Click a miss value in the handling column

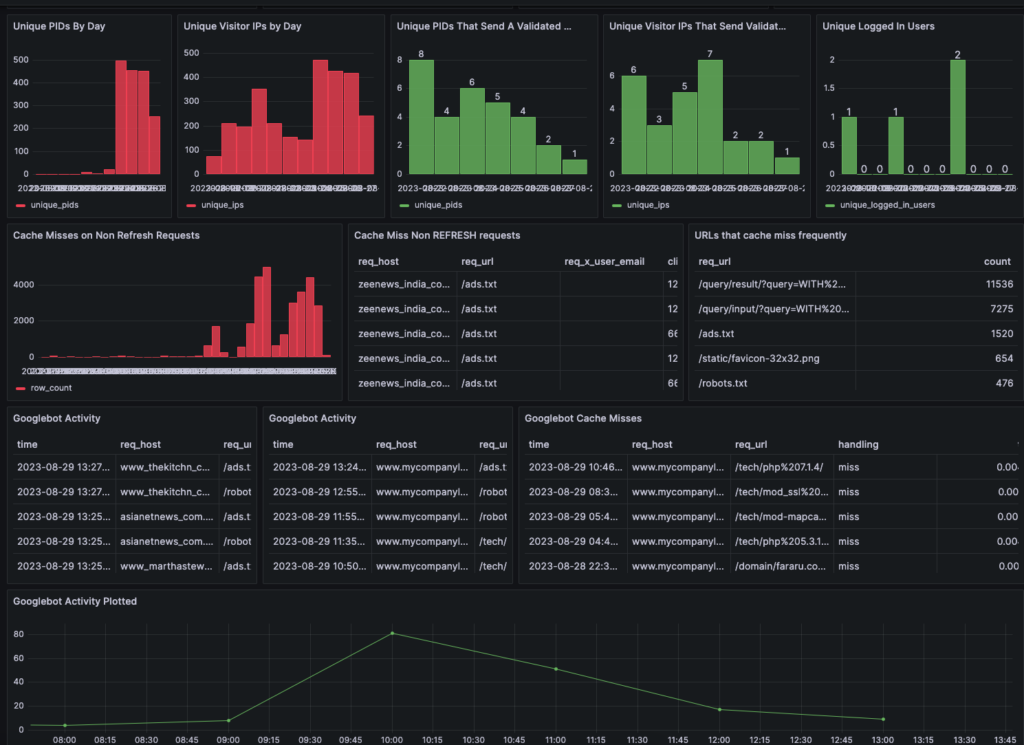pyautogui.click(x=850, y=466)
